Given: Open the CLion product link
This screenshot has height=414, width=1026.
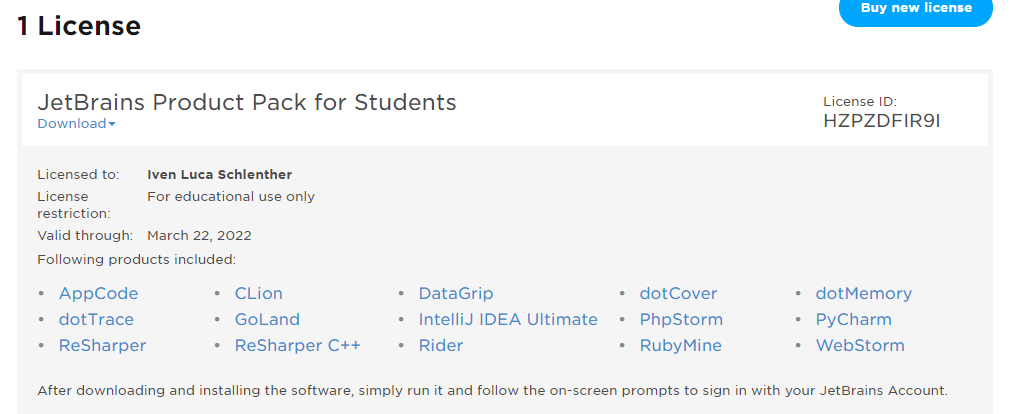Looking at the screenshot, I should click(258, 294).
